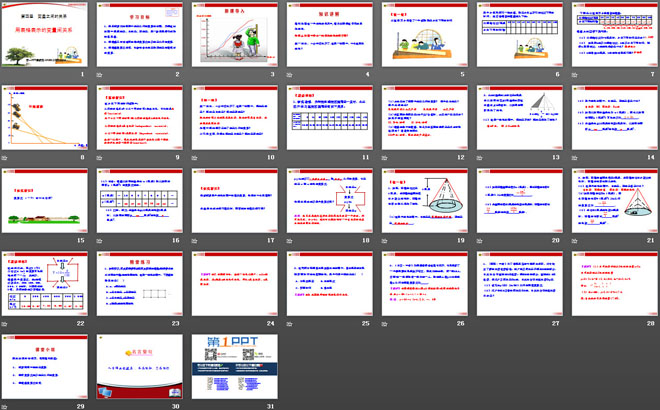The width and height of the screenshot is (660, 410).
Task: Select slide 2 learning objectives thumbnail
Action: 140,35
